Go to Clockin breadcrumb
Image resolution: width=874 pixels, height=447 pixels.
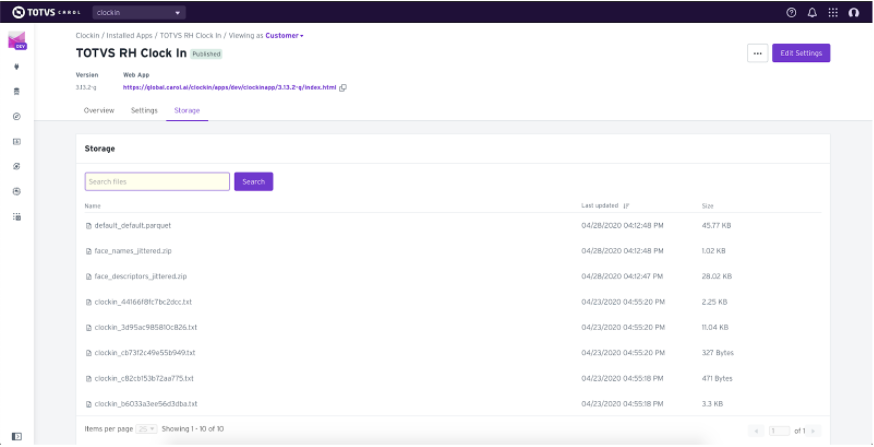[88, 36]
